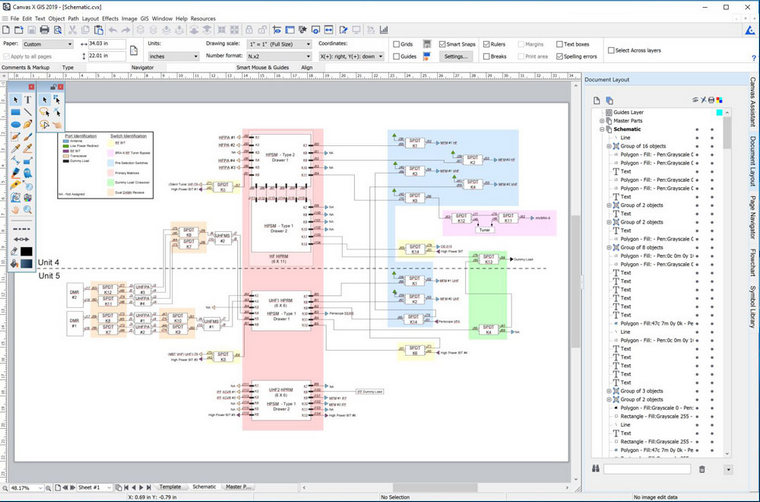Add new page icon in Document Layout
760x502 pixels.
(x=594, y=101)
